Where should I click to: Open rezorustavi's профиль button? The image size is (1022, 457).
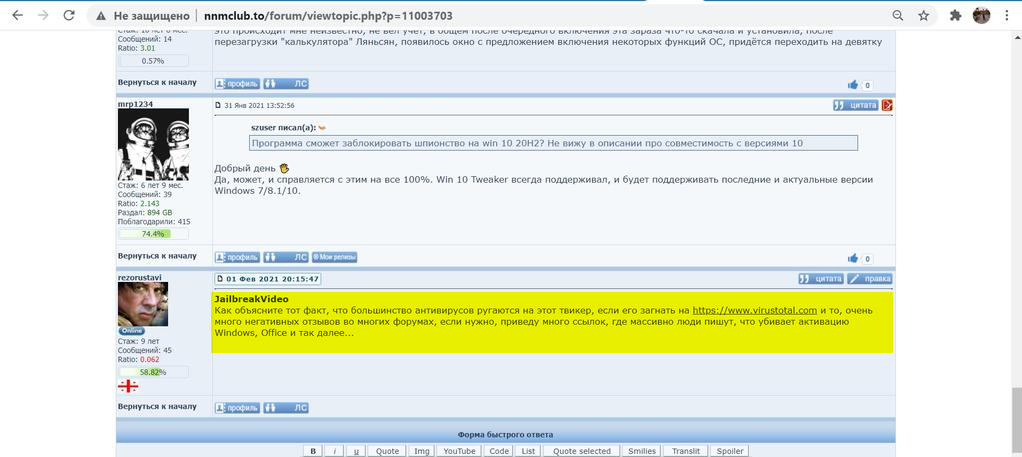pyautogui.click(x=237, y=408)
